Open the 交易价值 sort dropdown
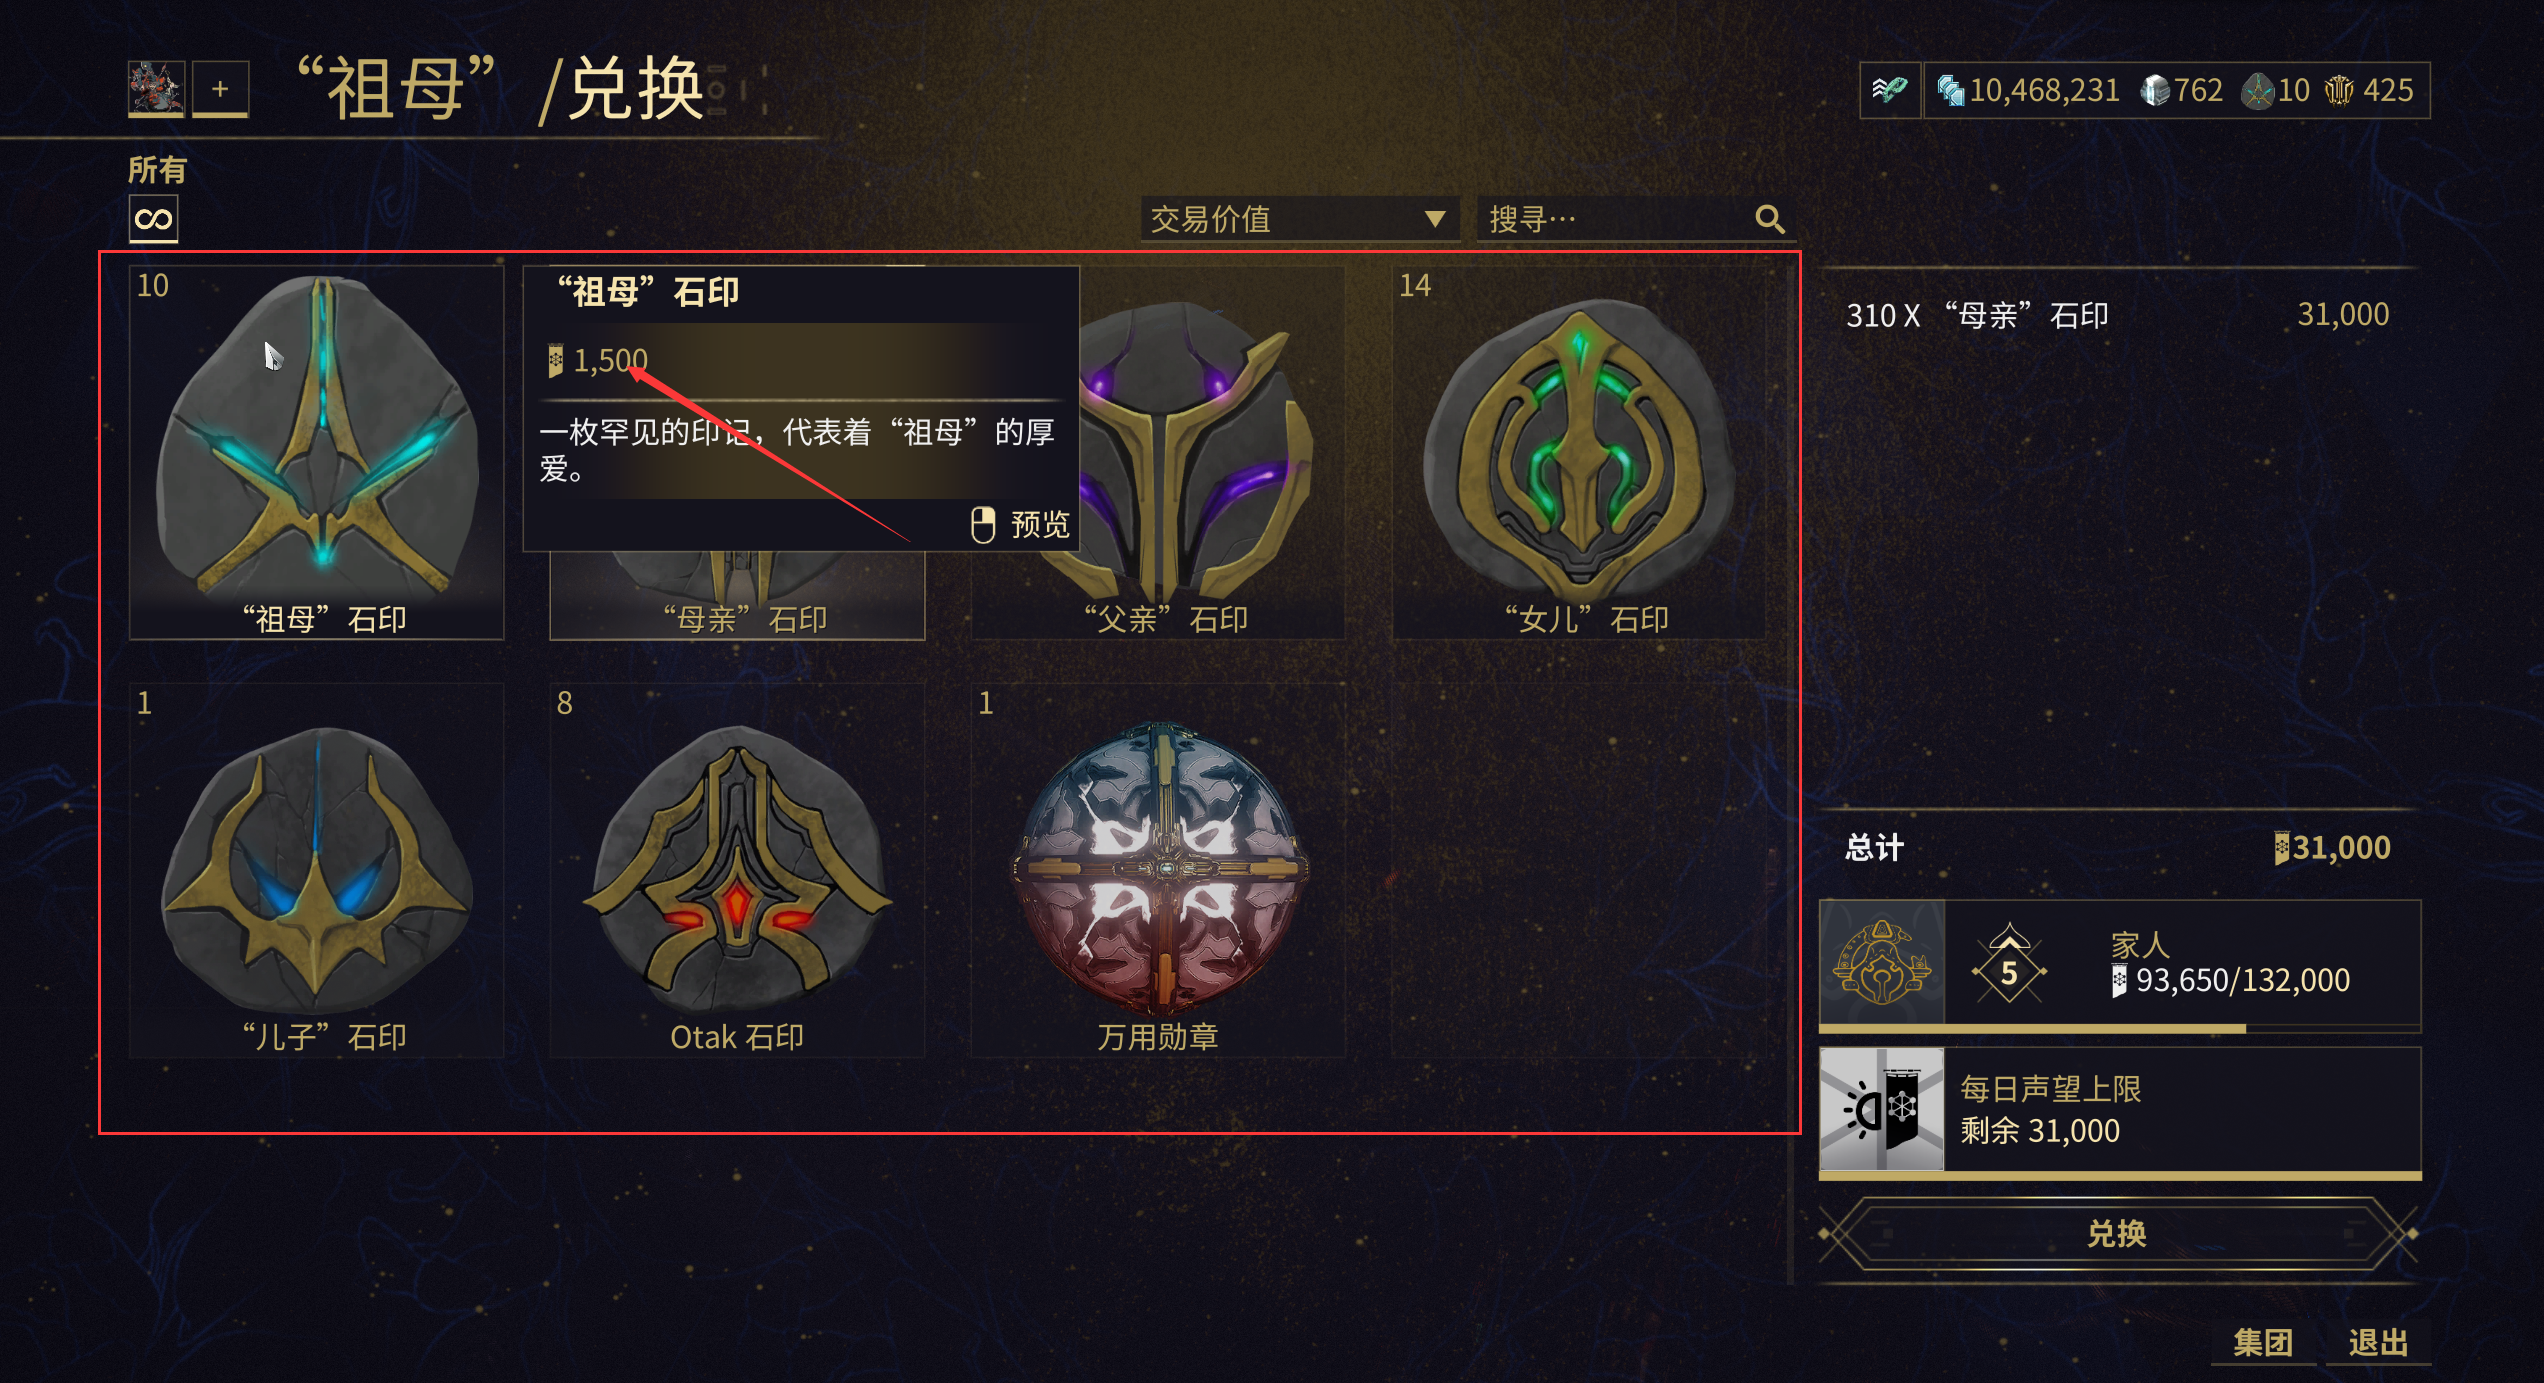Screen dimensions: 2544x1383 pos(1299,219)
